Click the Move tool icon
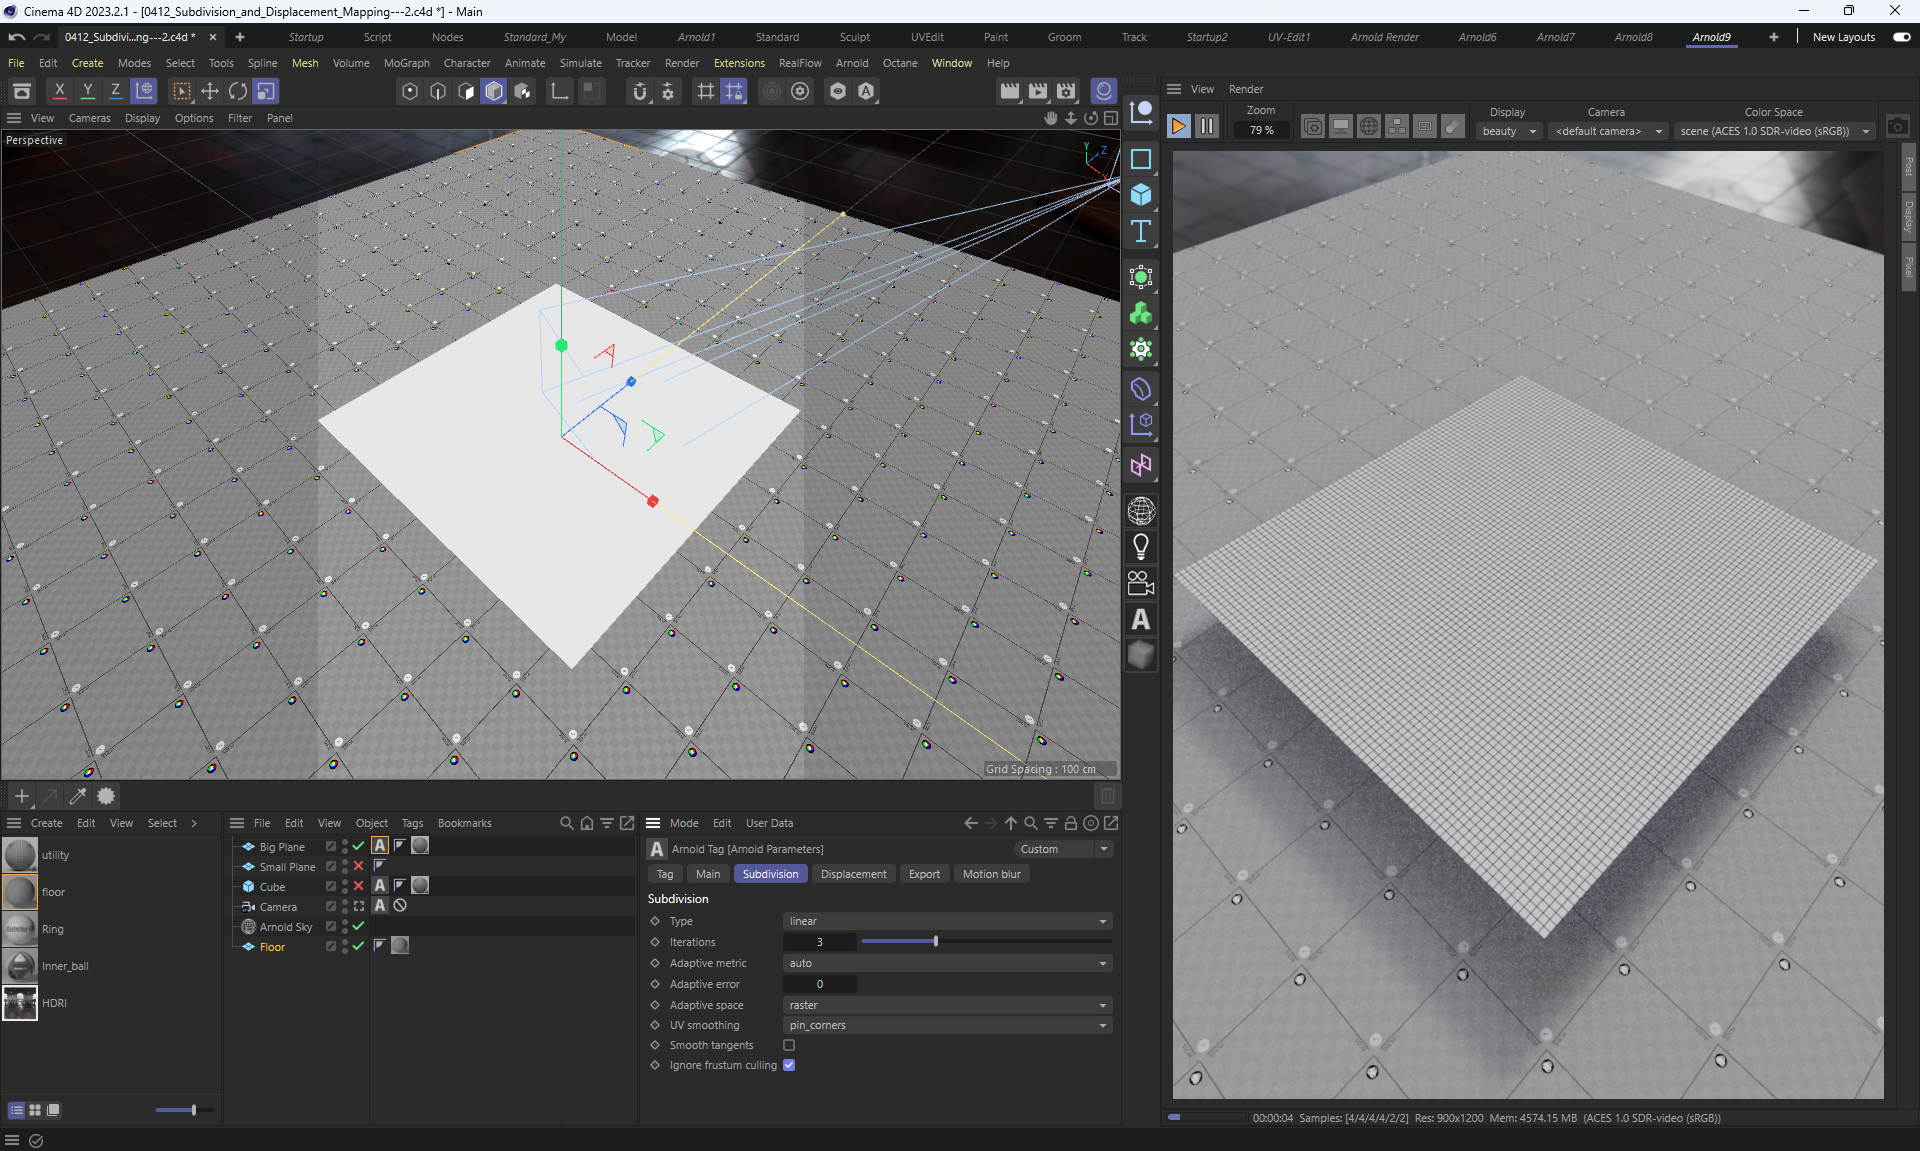The image size is (1920, 1151). tap(210, 91)
